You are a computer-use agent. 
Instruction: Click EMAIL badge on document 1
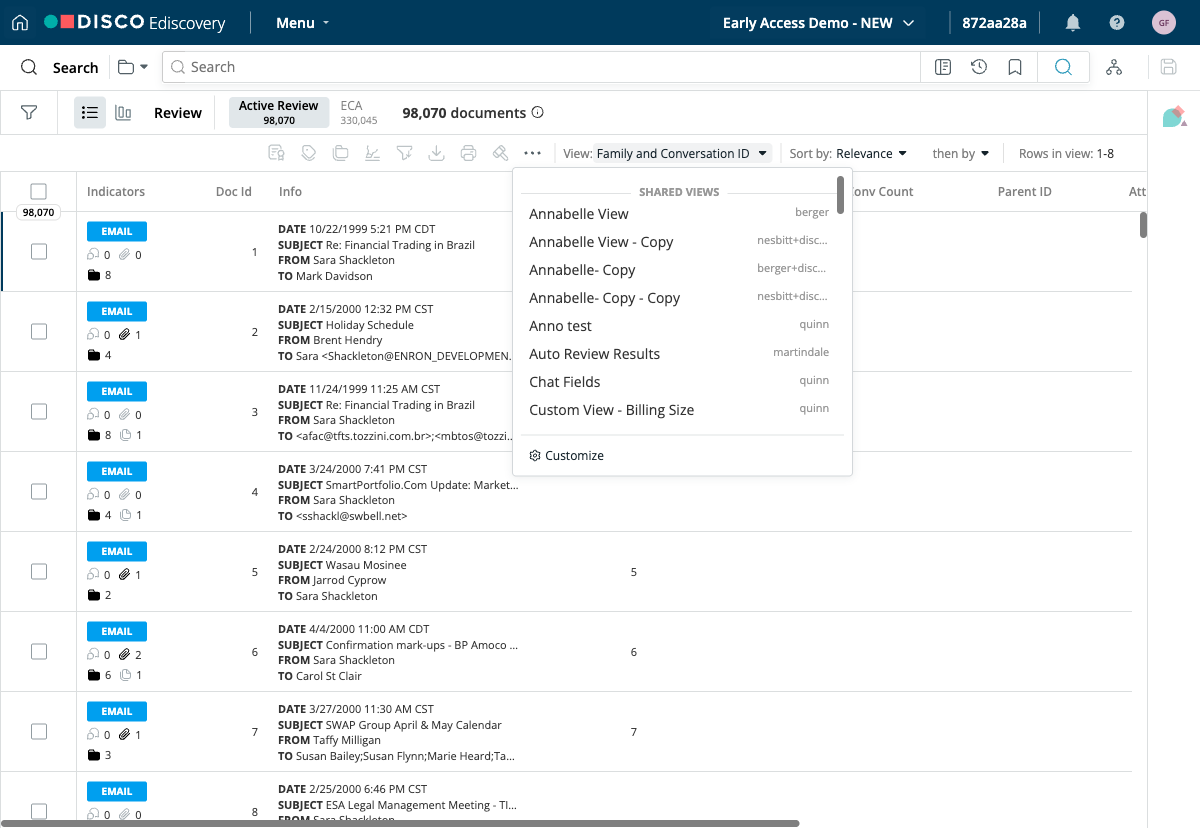(117, 231)
